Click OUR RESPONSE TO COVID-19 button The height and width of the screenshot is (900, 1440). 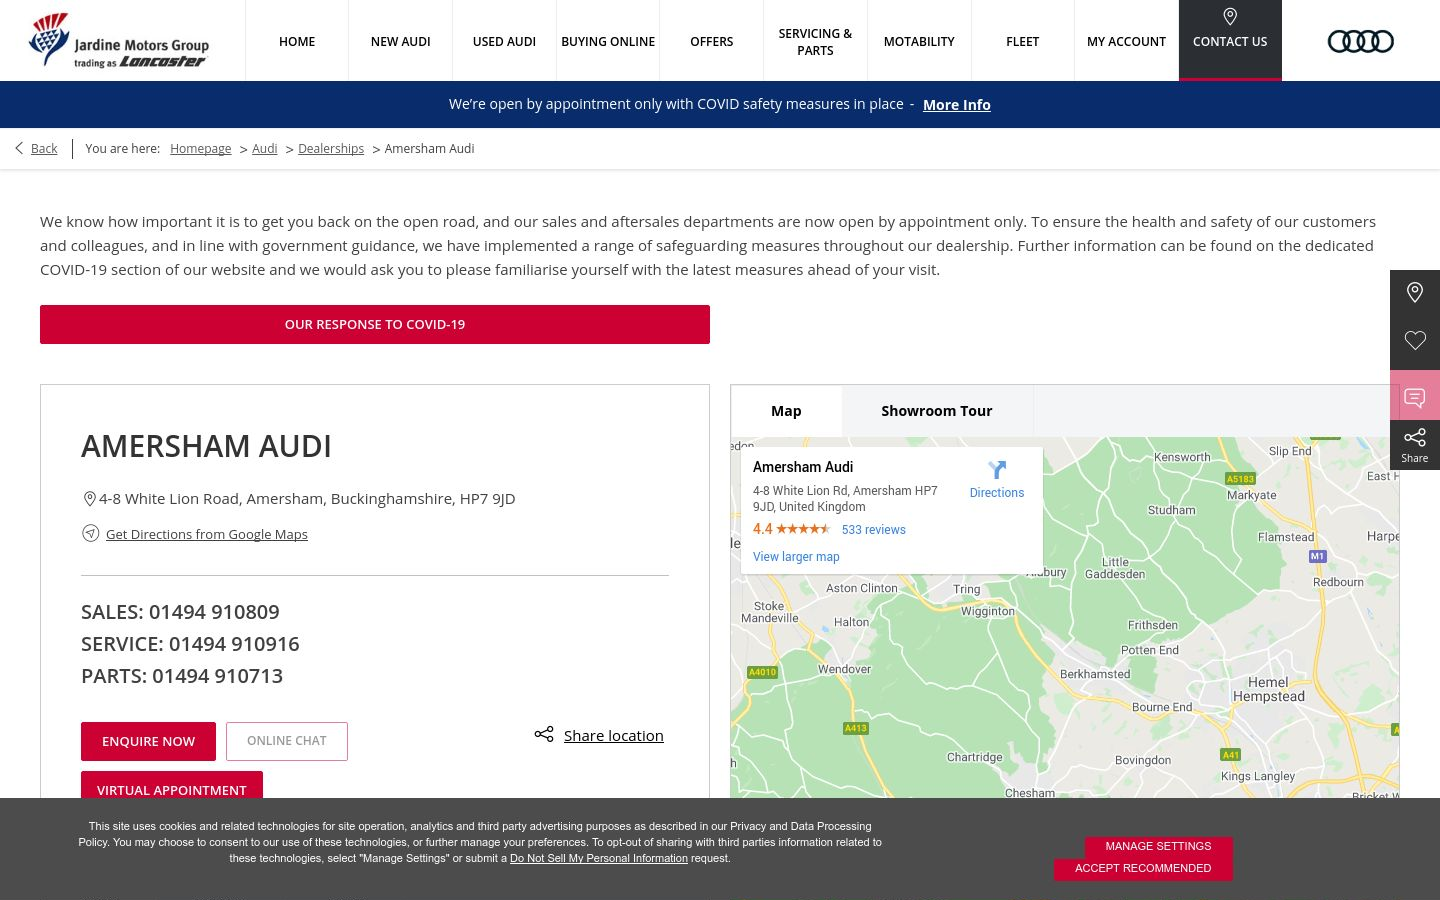375,324
